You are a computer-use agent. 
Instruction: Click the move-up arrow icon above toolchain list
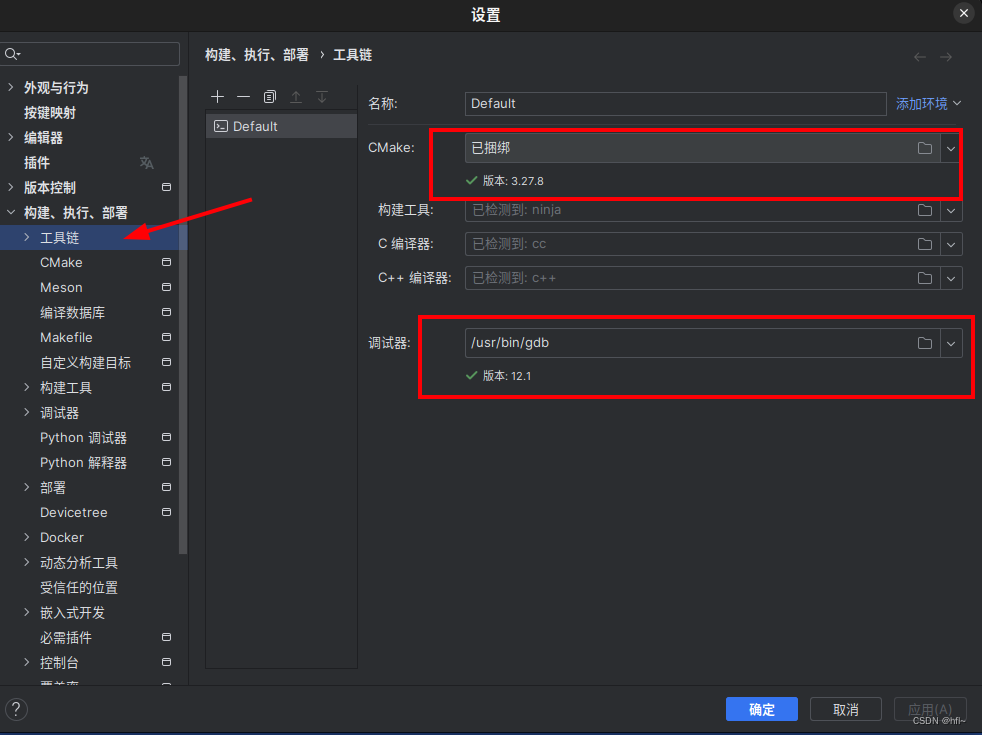click(x=296, y=96)
